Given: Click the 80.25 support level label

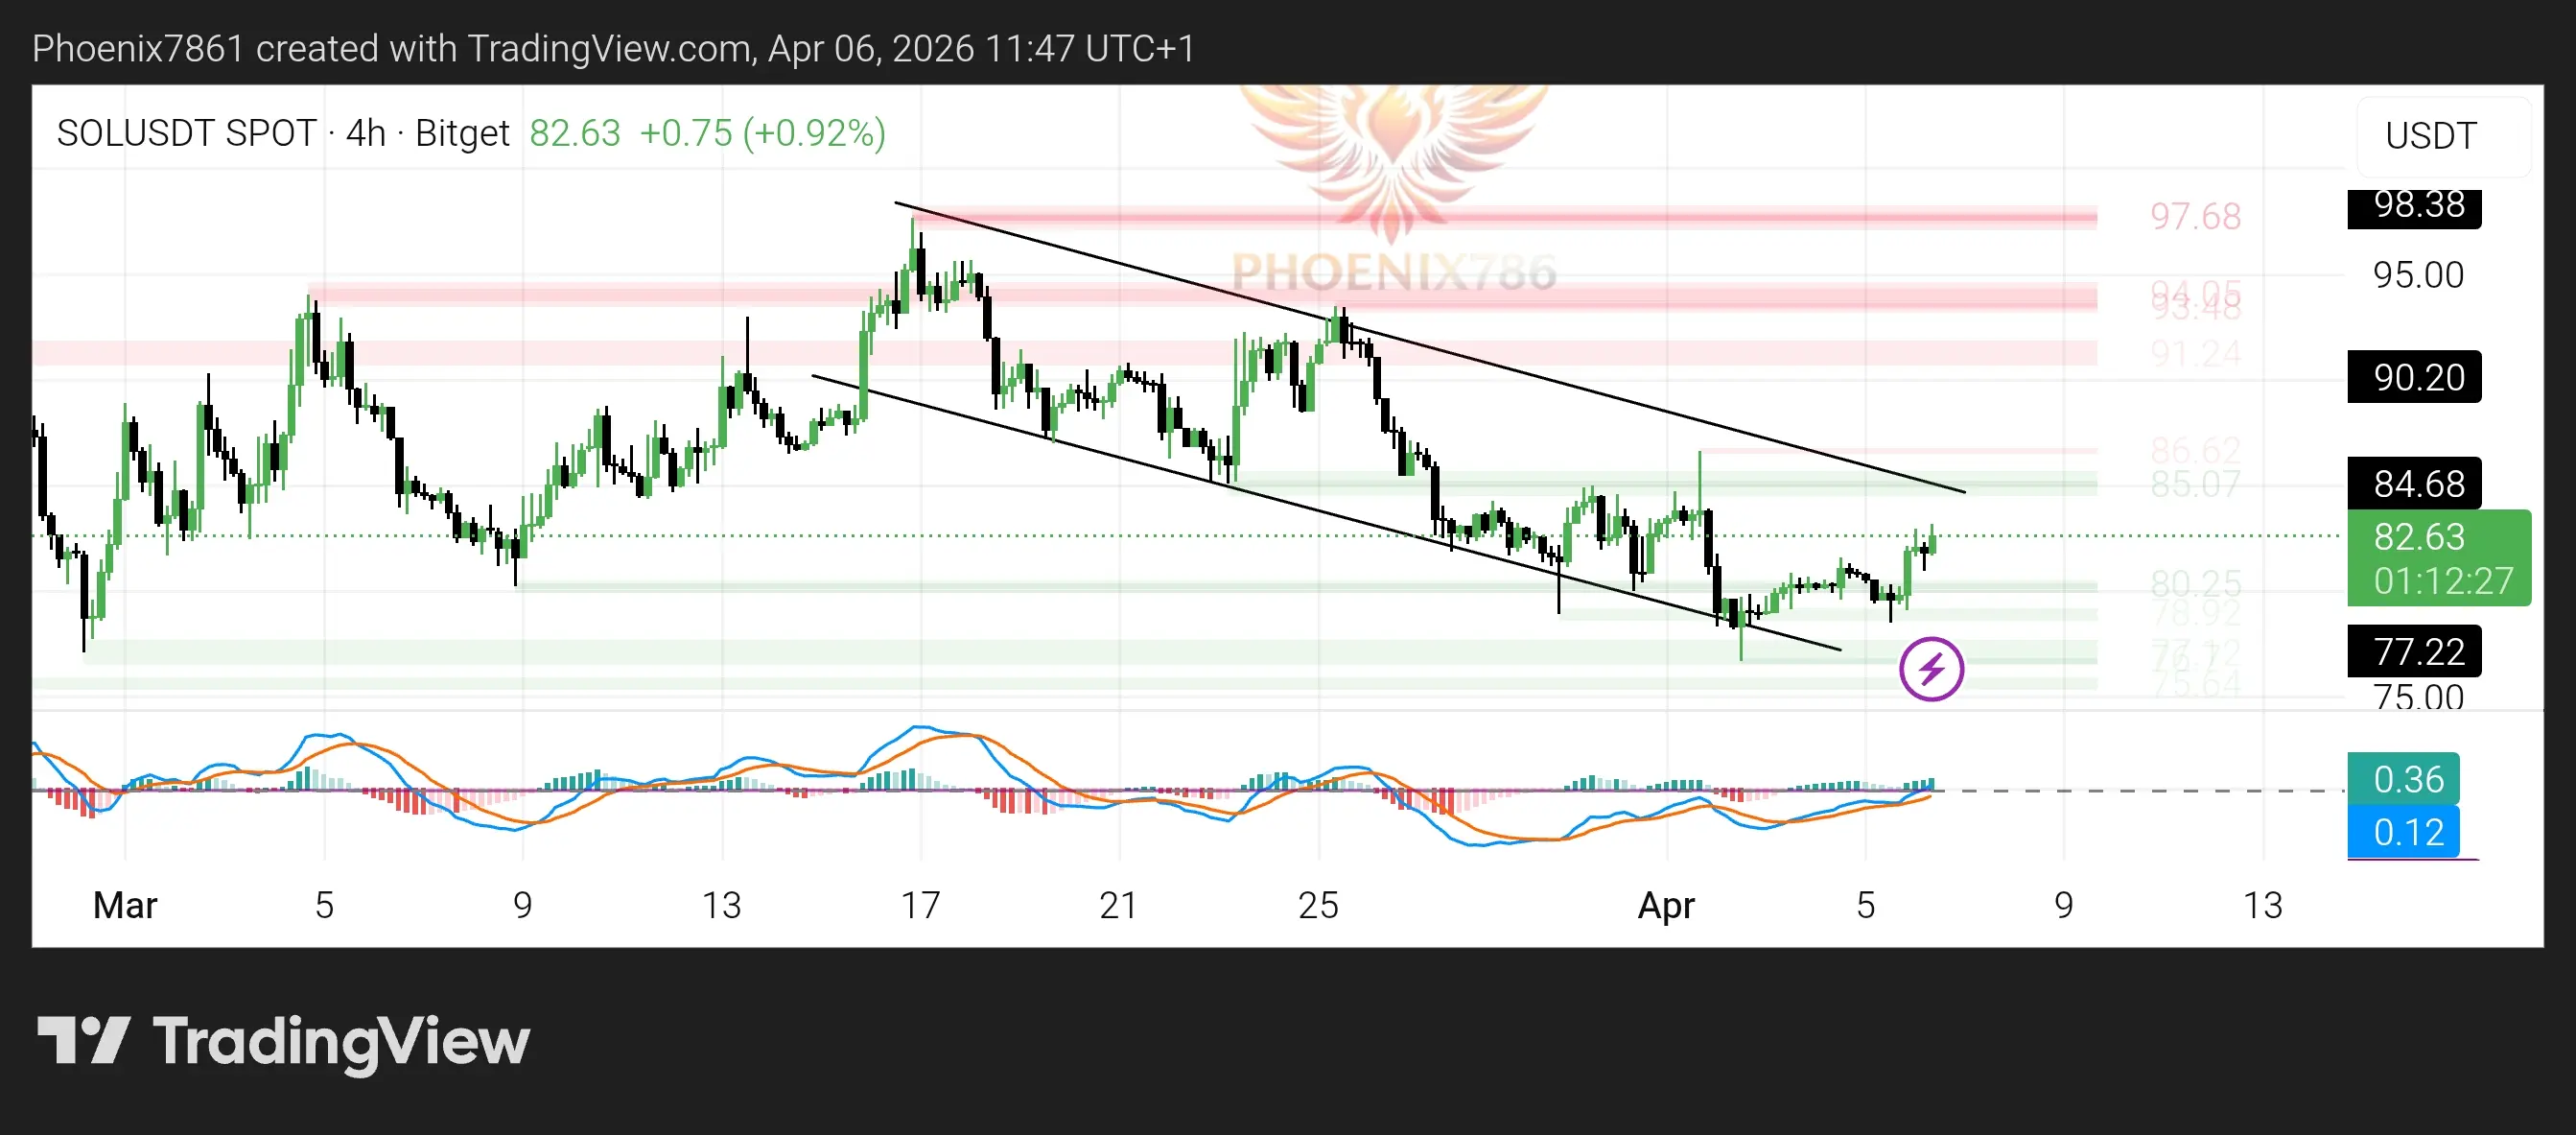Looking at the screenshot, I should pyautogui.click(x=2195, y=582).
